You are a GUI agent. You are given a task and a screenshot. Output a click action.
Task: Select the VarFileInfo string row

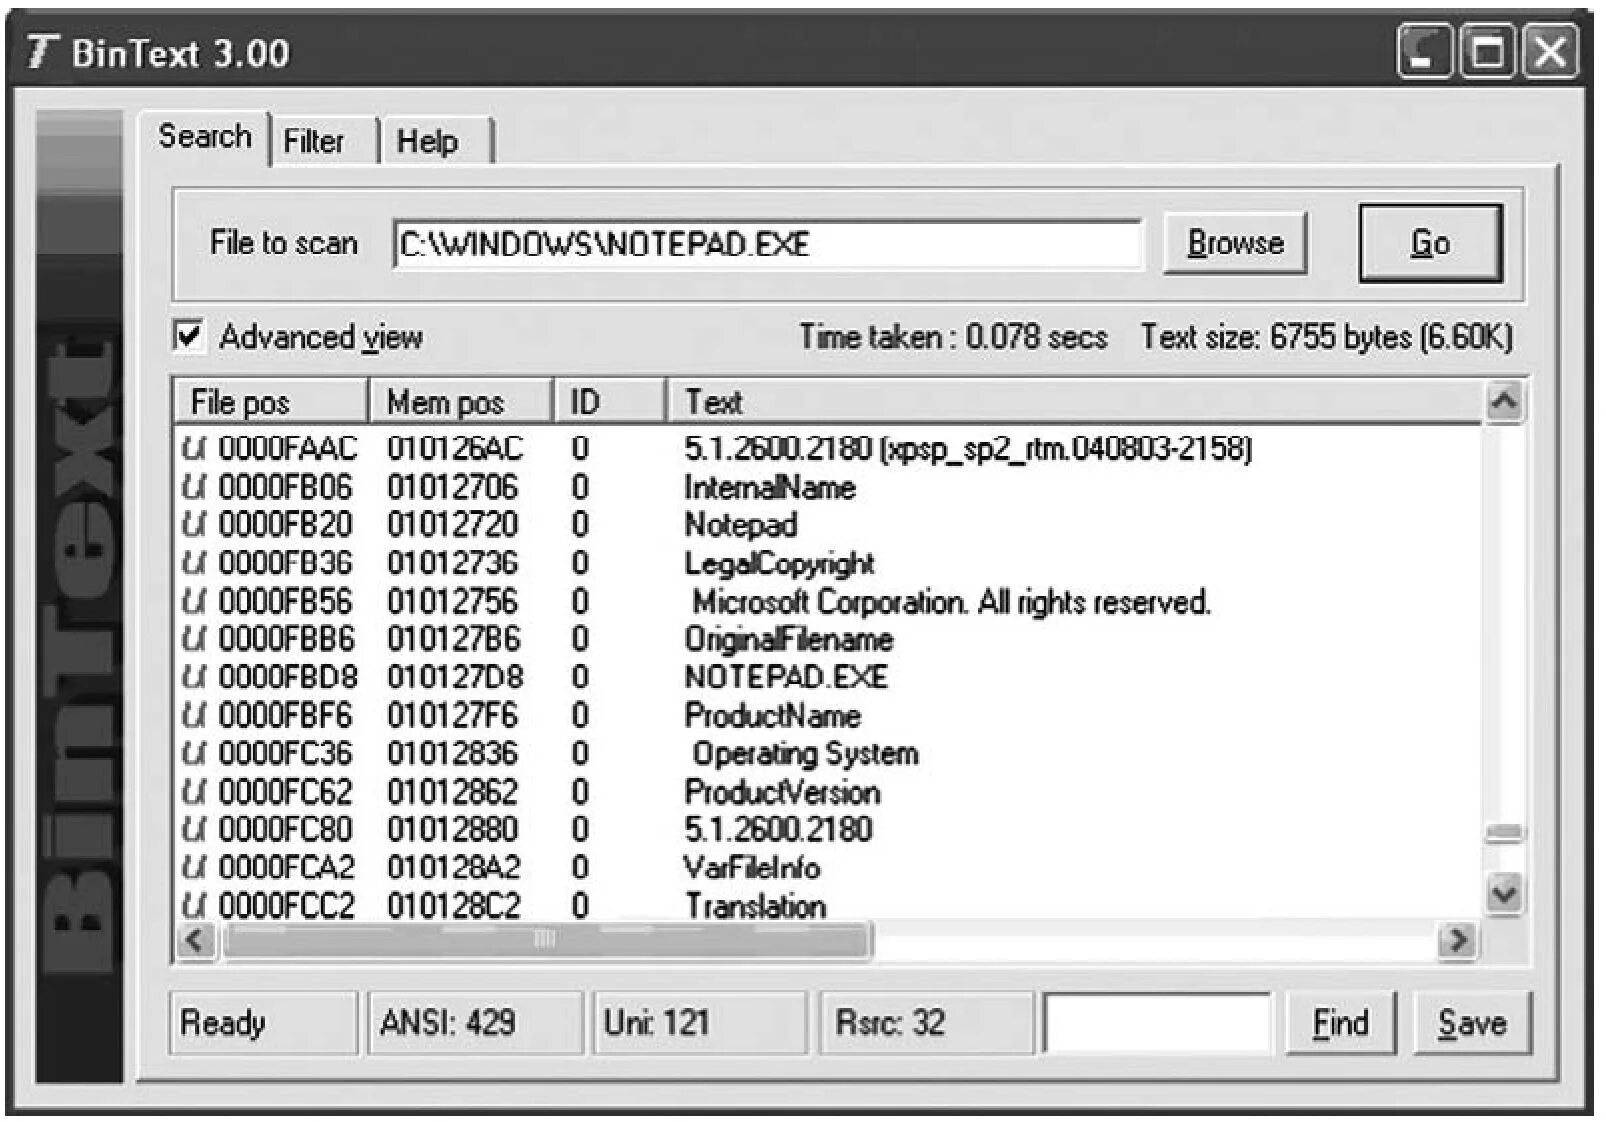click(827, 867)
